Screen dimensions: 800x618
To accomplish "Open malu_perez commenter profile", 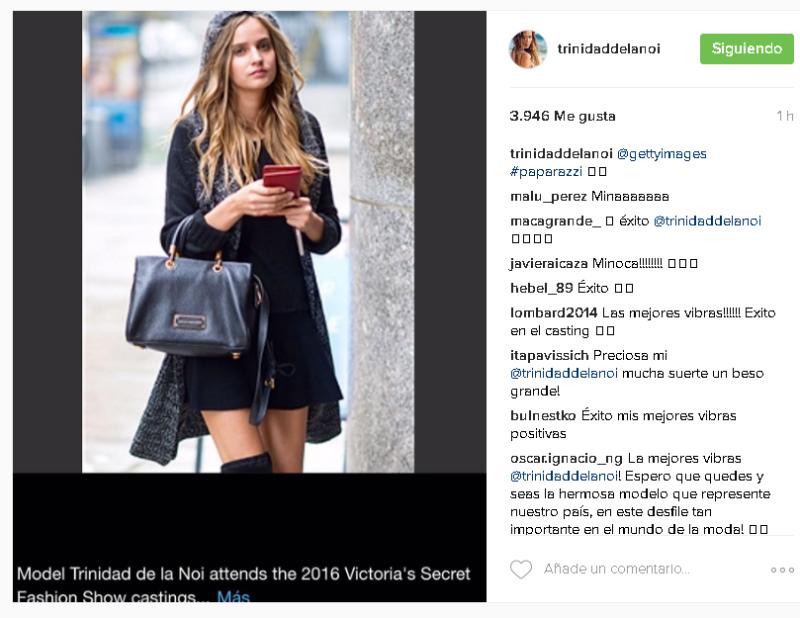I will coord(548,197).
